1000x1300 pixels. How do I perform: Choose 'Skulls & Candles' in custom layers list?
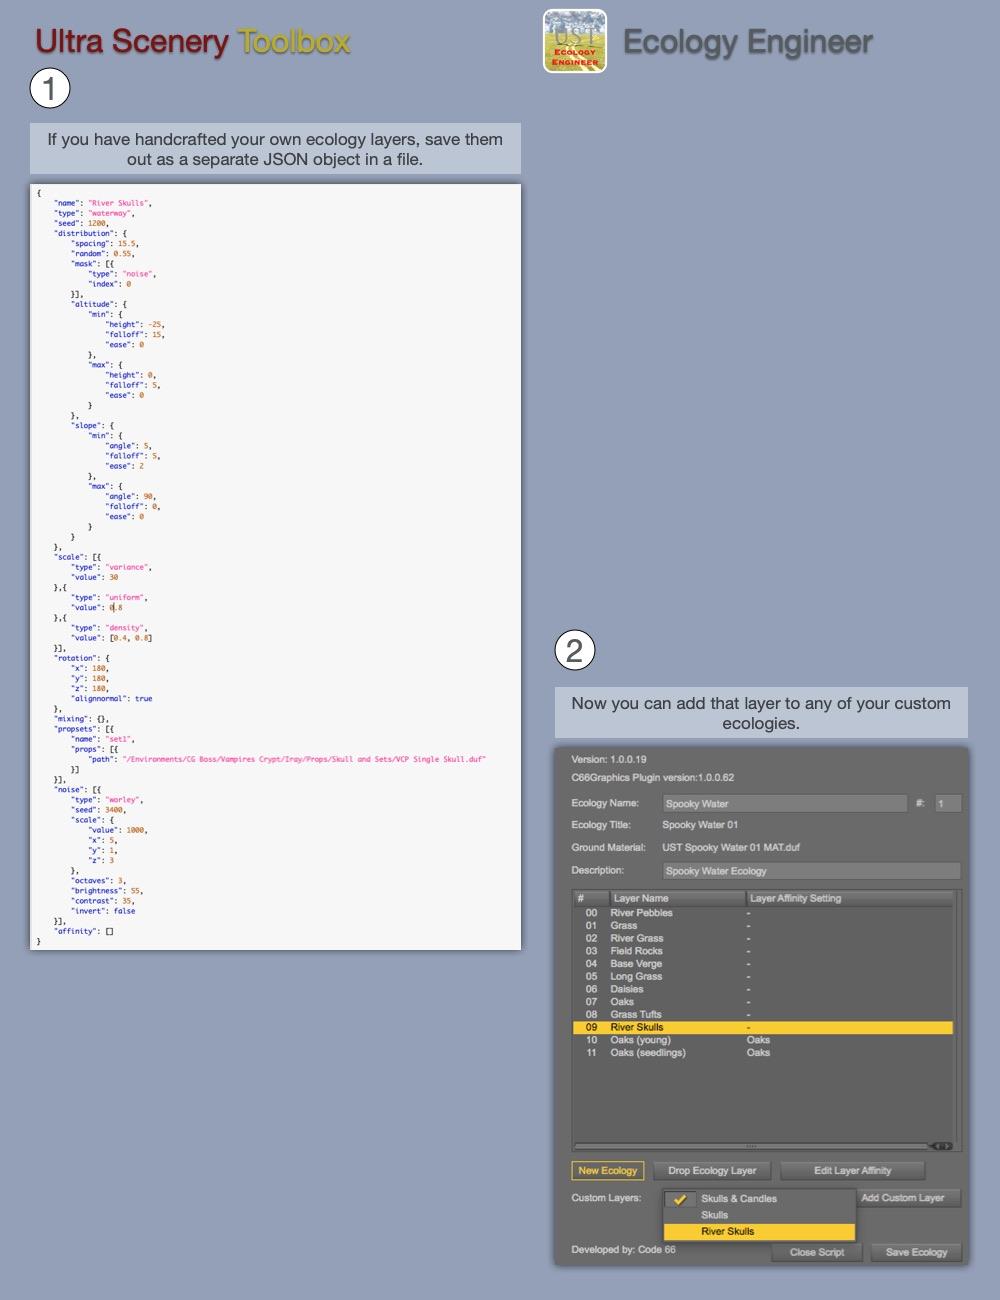click(x=759, y=1198)
